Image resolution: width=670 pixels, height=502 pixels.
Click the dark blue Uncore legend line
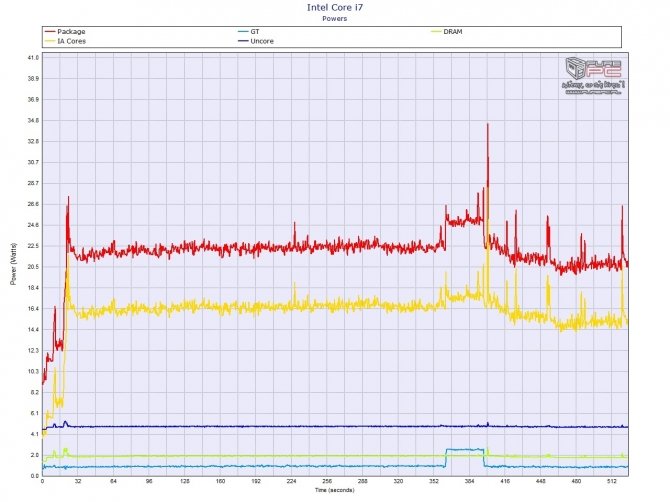tap(243, 41)
